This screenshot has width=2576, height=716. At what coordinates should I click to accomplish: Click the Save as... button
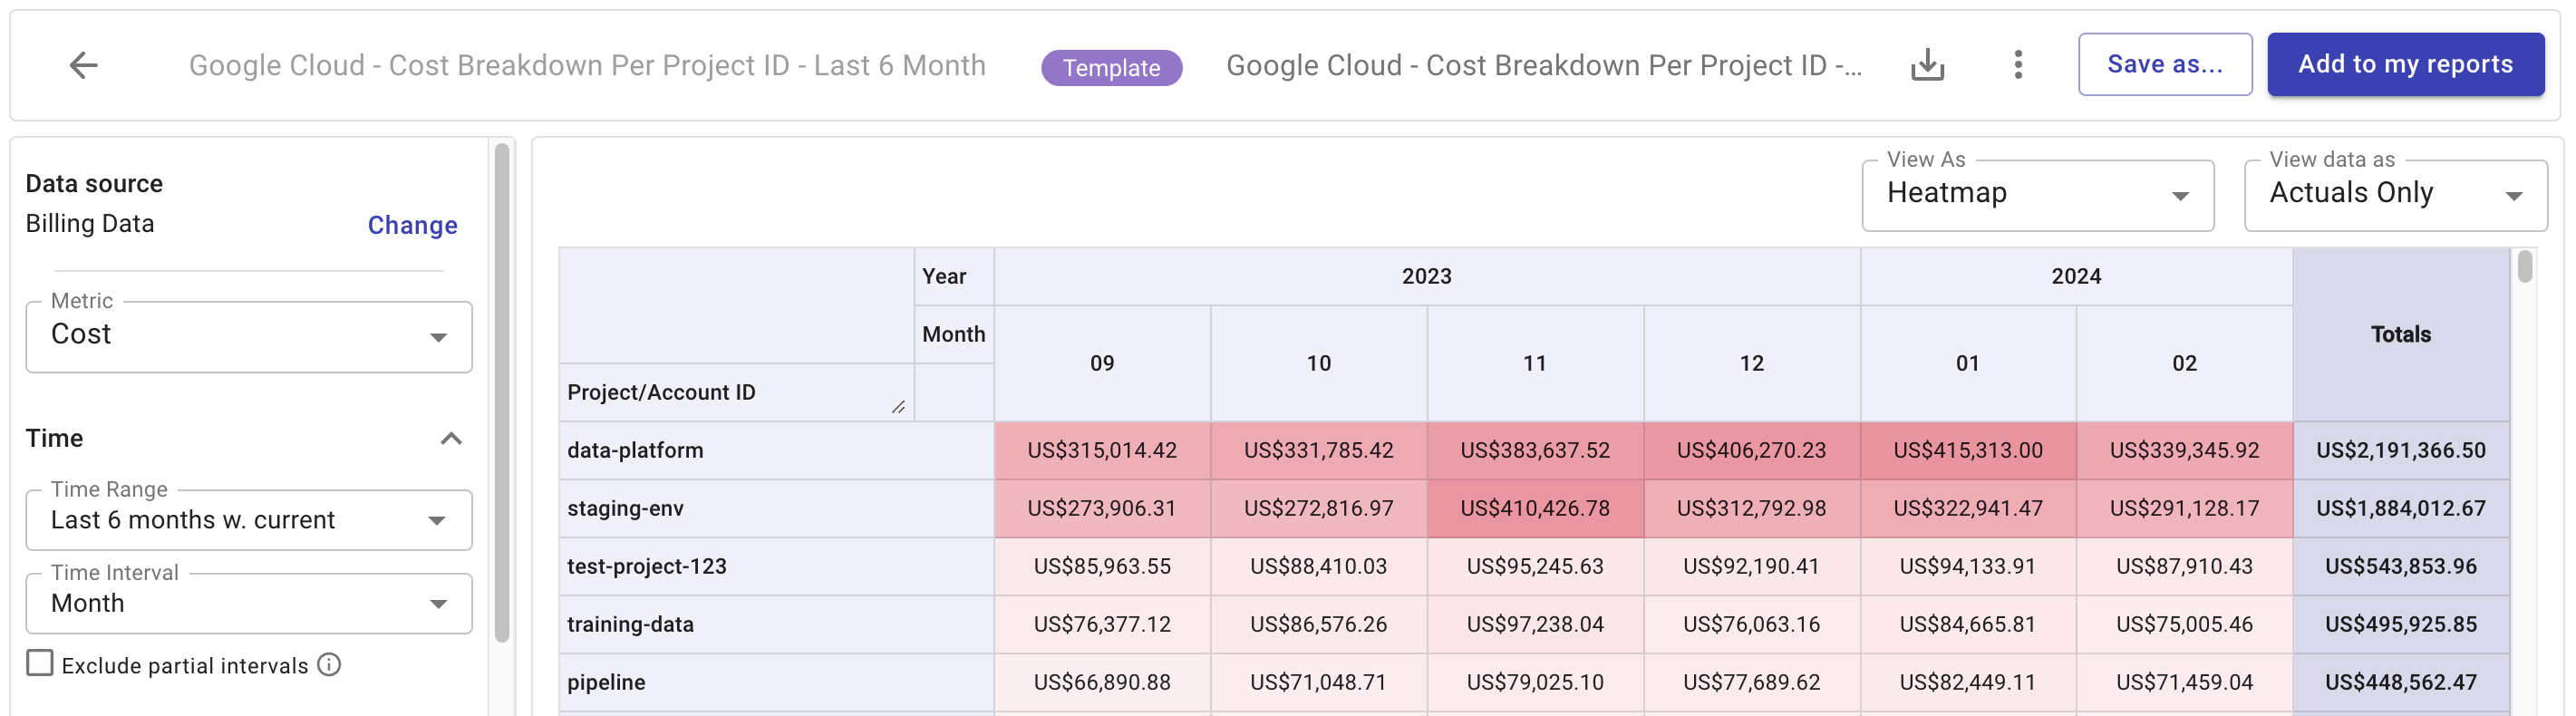2165,64
